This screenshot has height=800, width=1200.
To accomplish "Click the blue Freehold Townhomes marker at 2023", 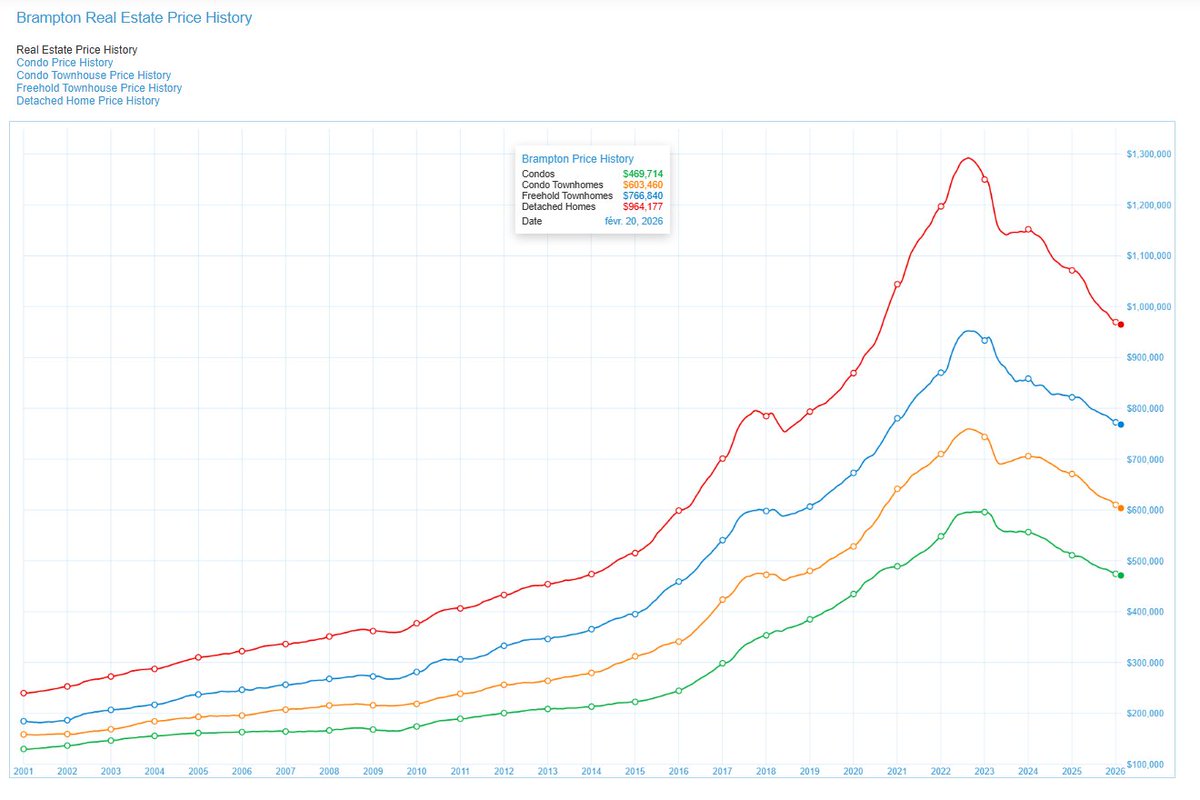I will 985,341.
